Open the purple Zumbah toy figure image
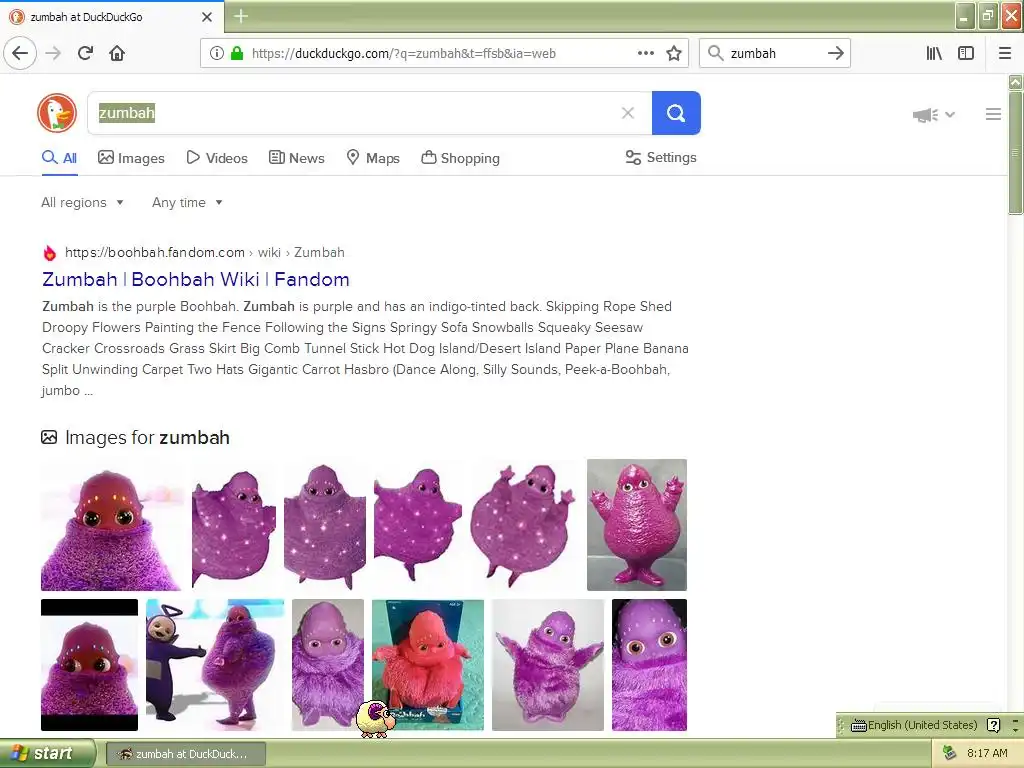The image size is (1024, 768). coord(637,525)
